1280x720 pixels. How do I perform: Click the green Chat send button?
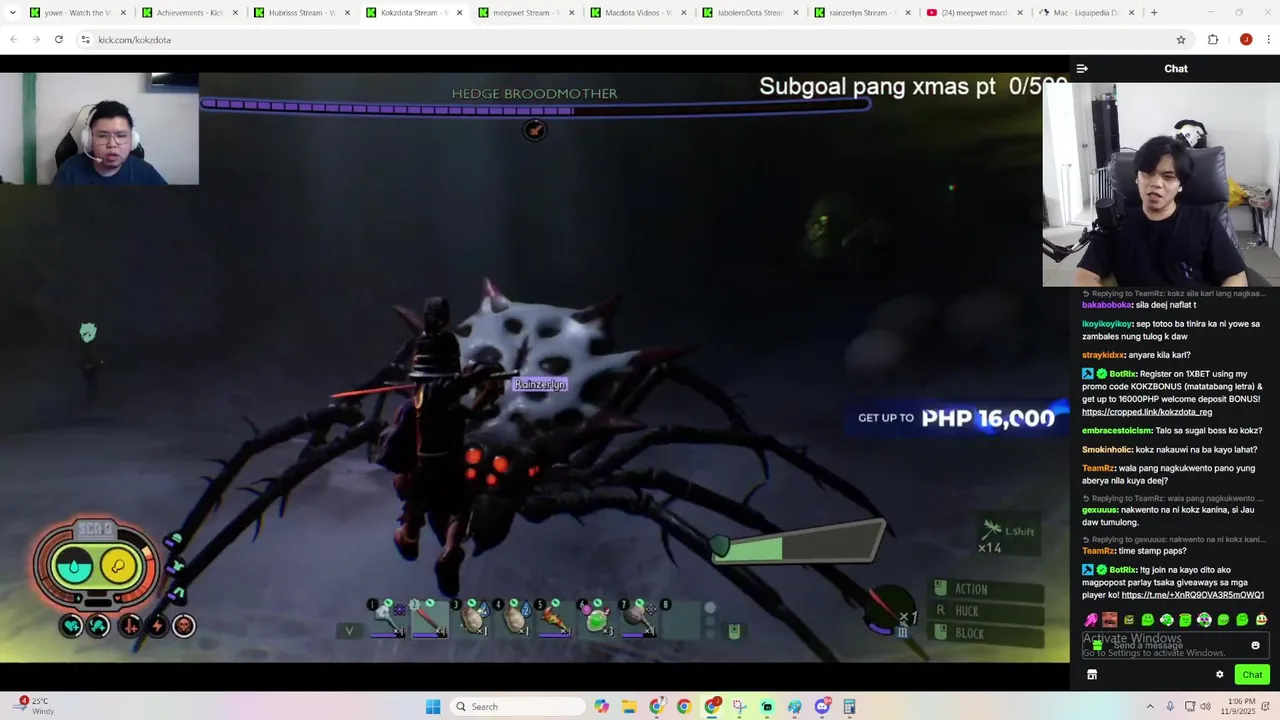coord(1252,675)
